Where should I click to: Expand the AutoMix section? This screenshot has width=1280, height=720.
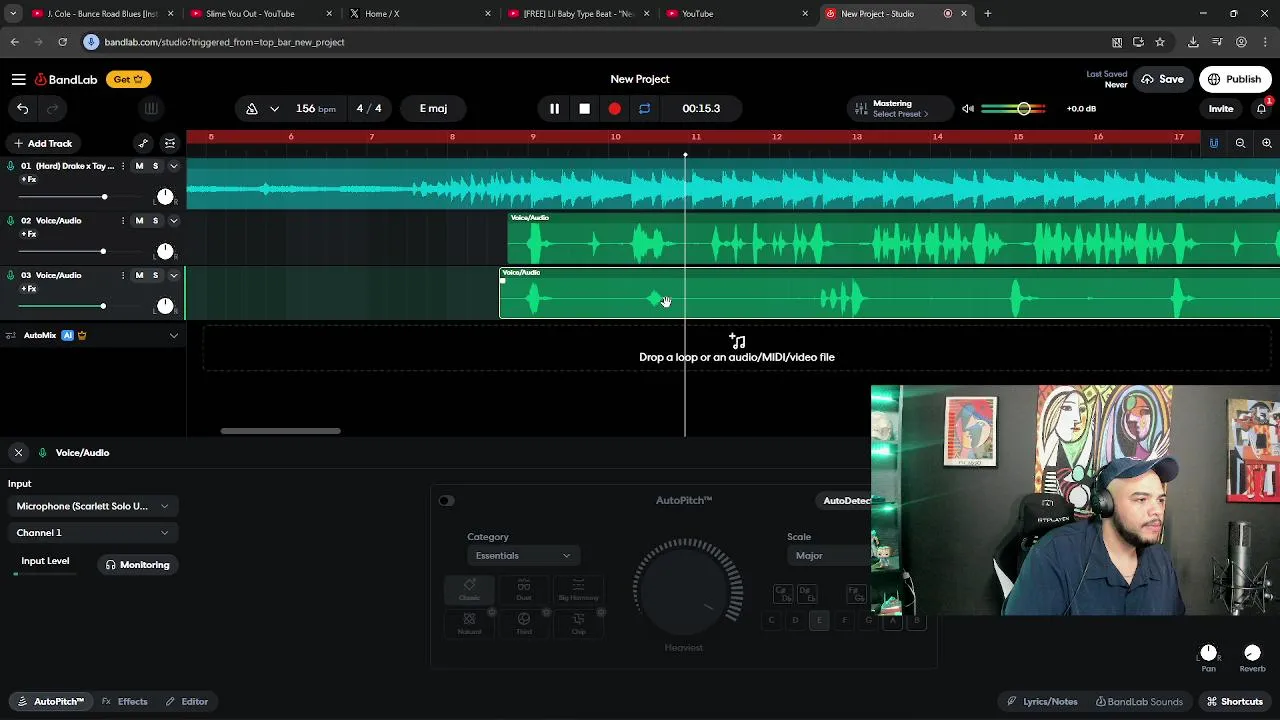tap(173, 336)
